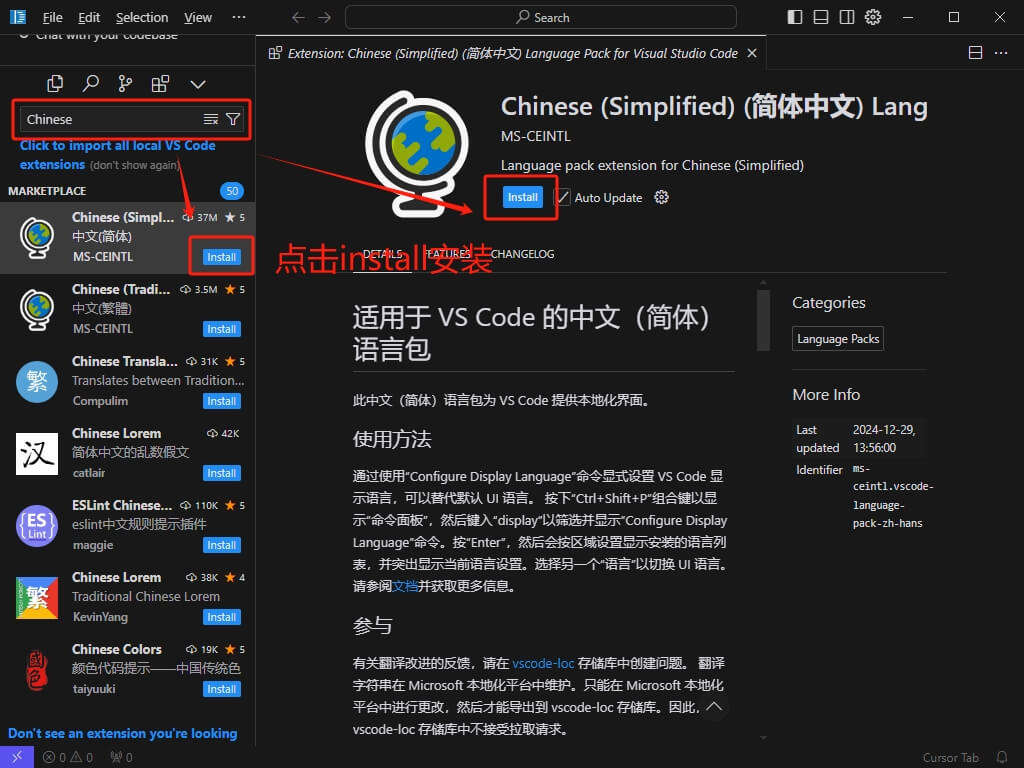This screenshot has height=768, width=1024.
Task: Install Chinese Translation by Compulim
Action: click(x=221, y=401)
